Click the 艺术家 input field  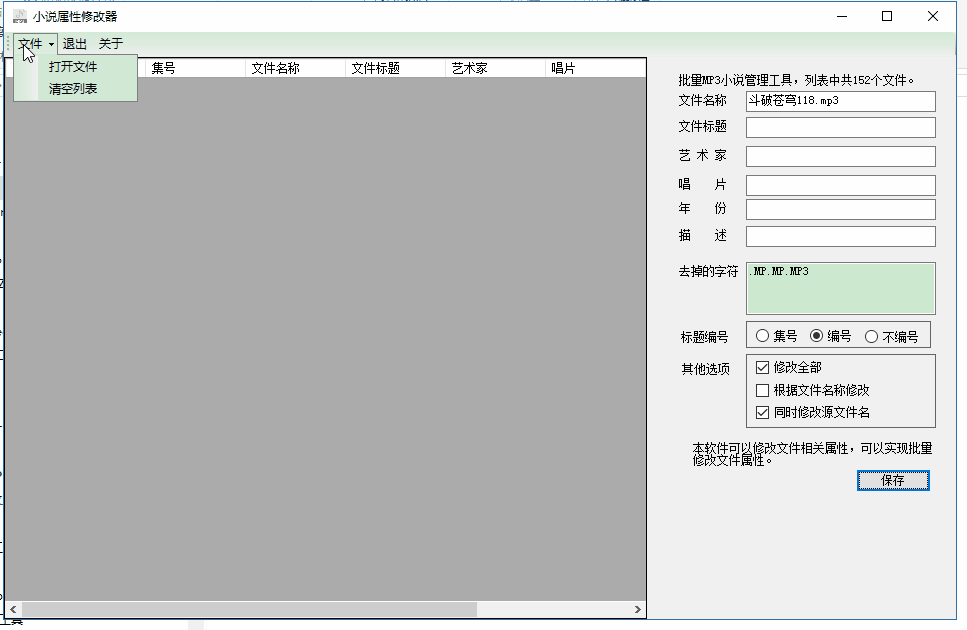(x=840, y=157)
